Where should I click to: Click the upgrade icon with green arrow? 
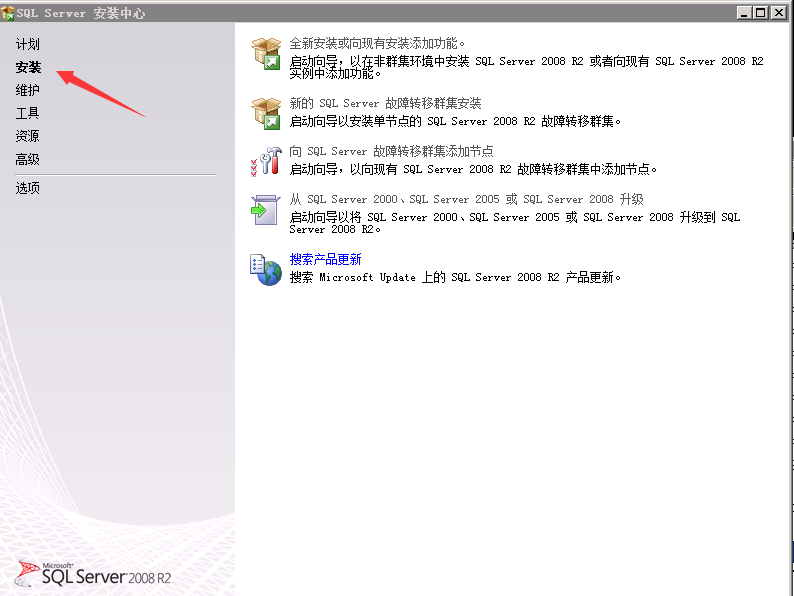(265, 210)
